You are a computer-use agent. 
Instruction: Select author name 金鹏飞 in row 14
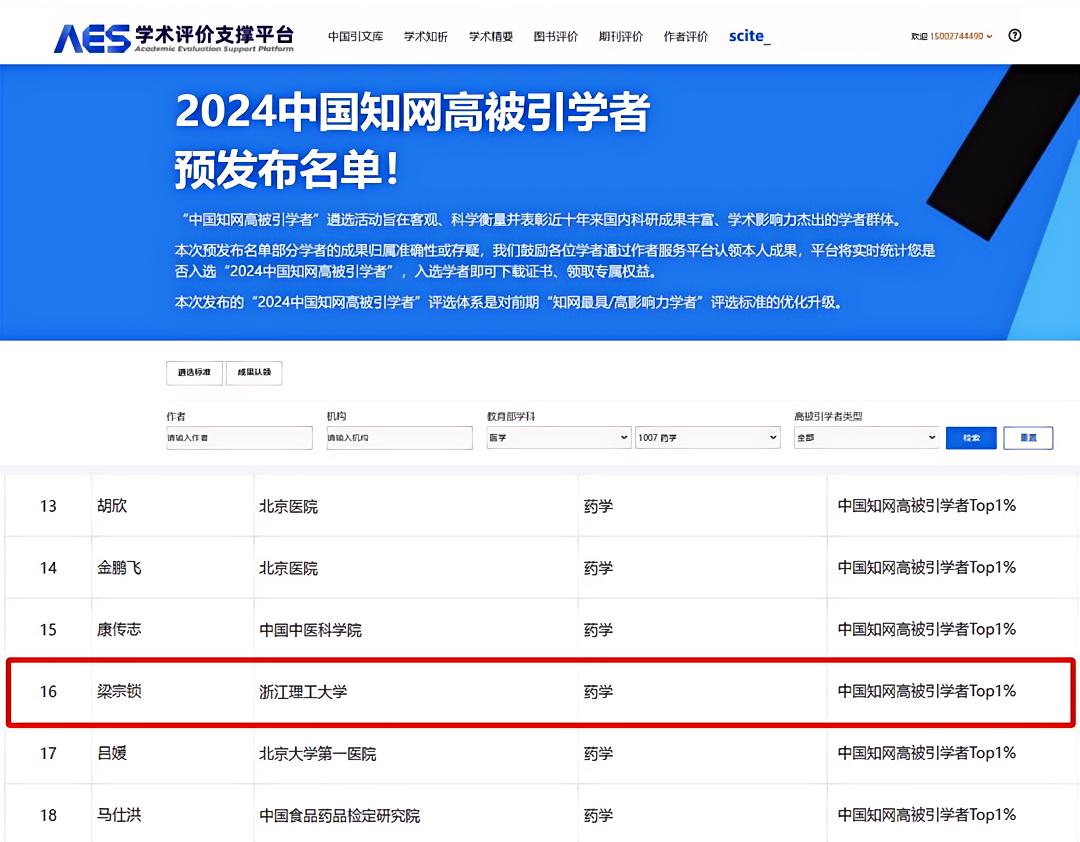coord(119,568)
